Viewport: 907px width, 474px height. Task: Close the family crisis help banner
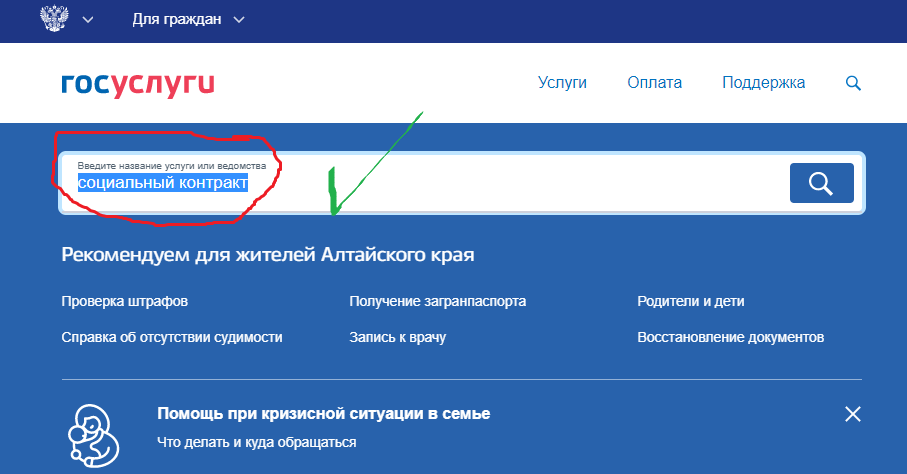click(x=853, y=414)
